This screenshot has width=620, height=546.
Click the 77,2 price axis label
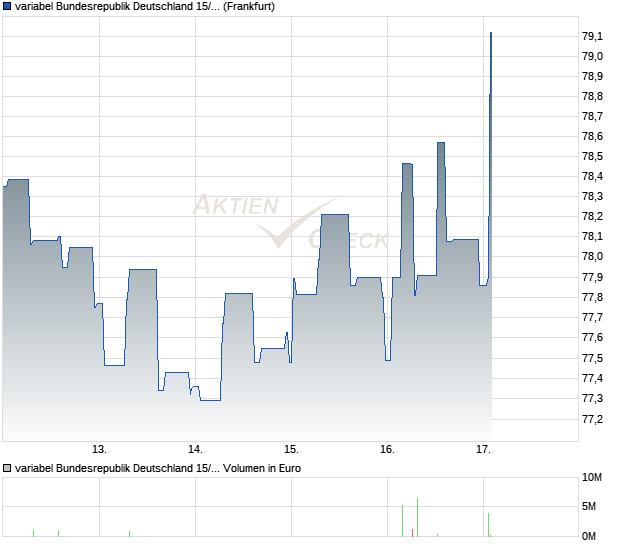pos(592,418)
